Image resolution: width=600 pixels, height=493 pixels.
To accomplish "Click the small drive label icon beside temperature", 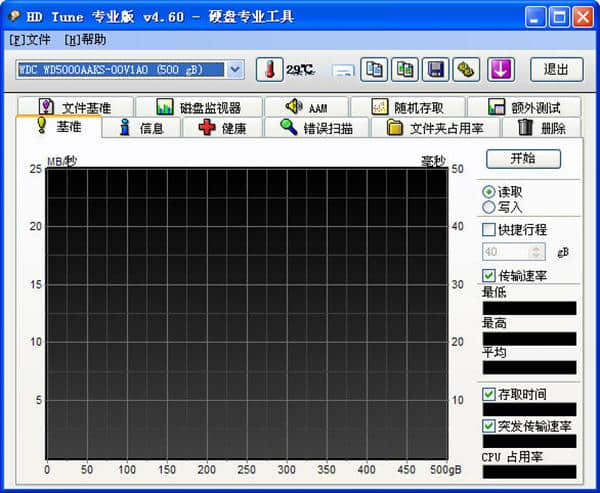I will pos(344,70).
